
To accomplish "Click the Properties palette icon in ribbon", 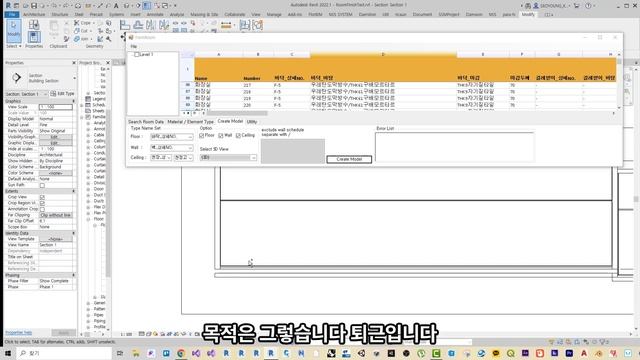I will tap(34, 37).
